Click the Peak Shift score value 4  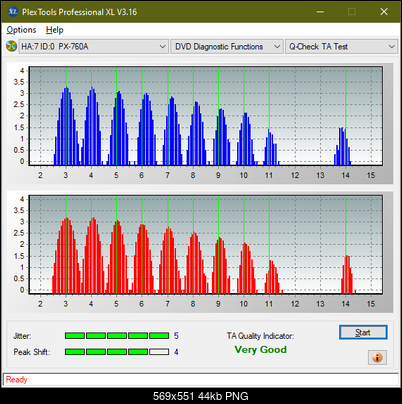tap(176, 352)
